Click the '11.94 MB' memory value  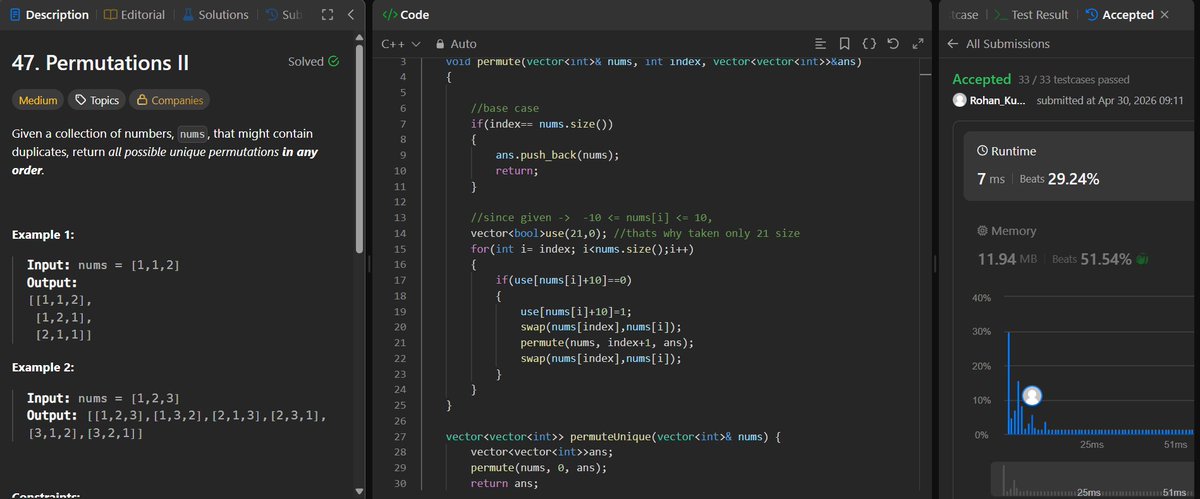1008,259
